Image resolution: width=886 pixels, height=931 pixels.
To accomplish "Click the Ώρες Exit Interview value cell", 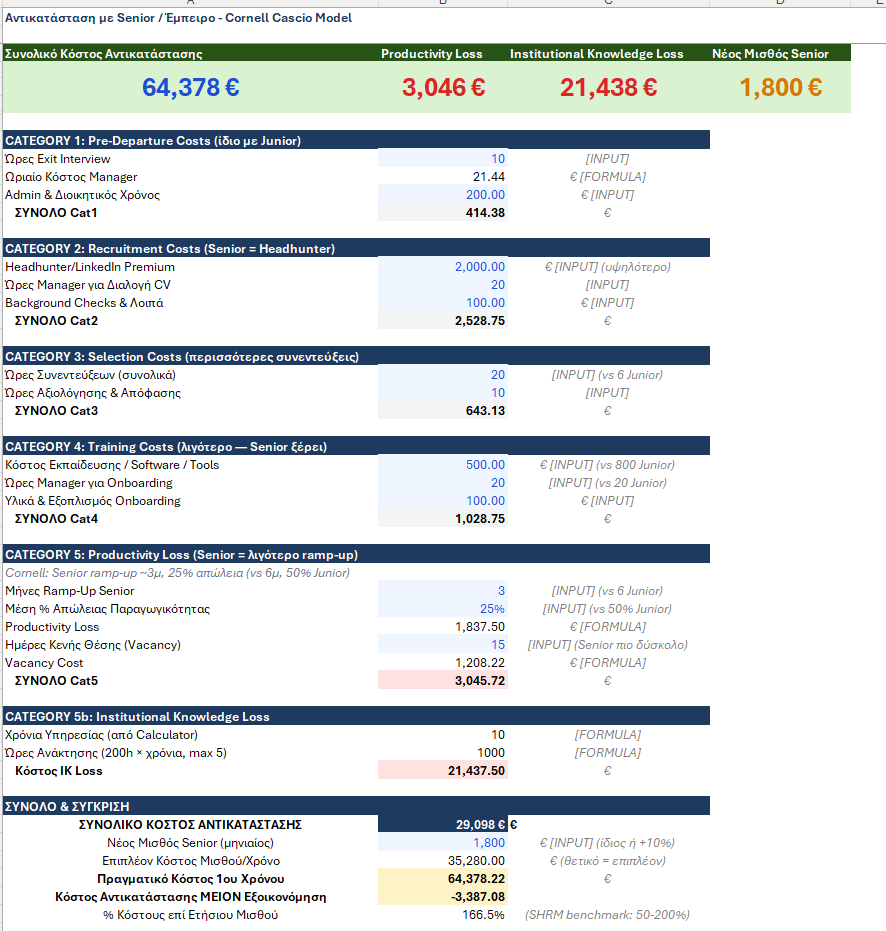I will click(x=443, y=159).
